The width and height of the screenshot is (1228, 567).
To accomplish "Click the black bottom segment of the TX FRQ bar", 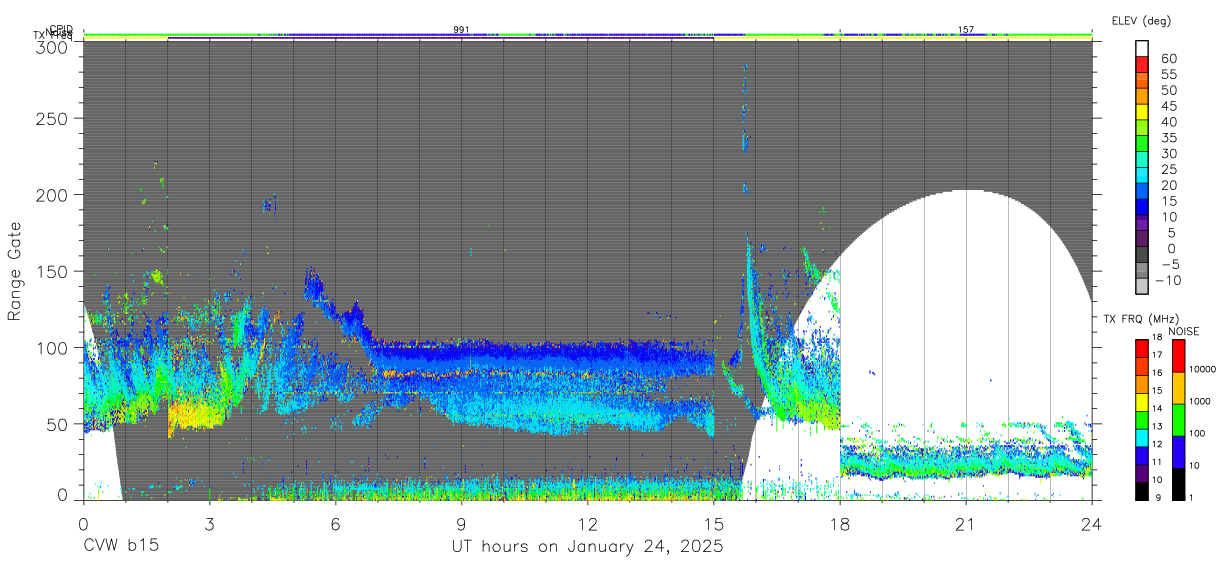I will [x=1142, y=491].
